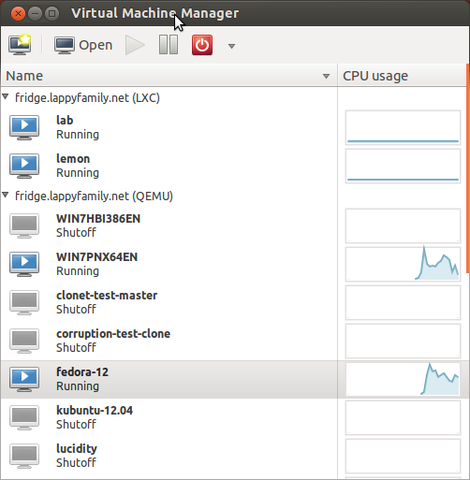Click the lucidity shutoff monitor icon
470x480 pixels.
(24, 456)
